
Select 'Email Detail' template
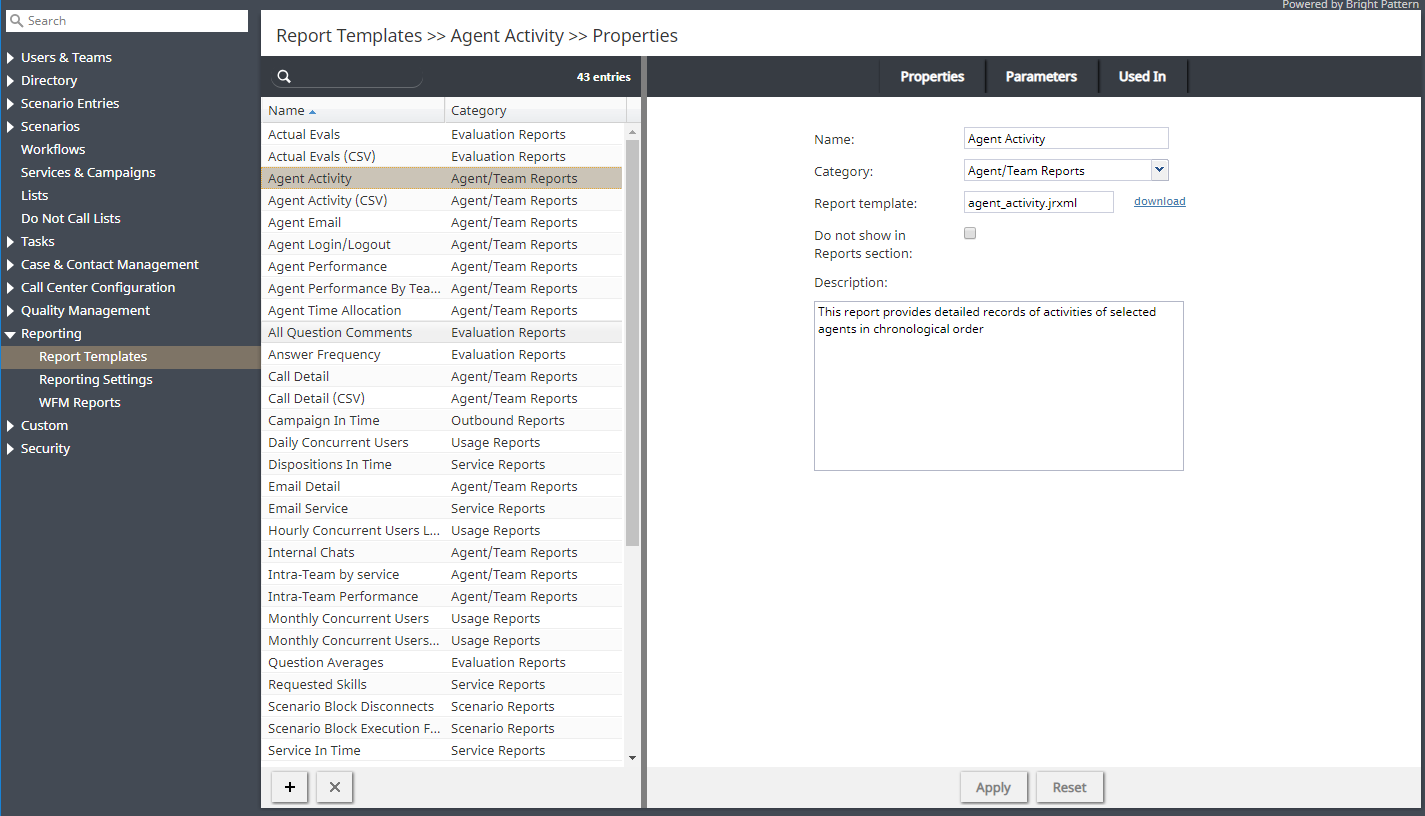(x=442, y=486)
